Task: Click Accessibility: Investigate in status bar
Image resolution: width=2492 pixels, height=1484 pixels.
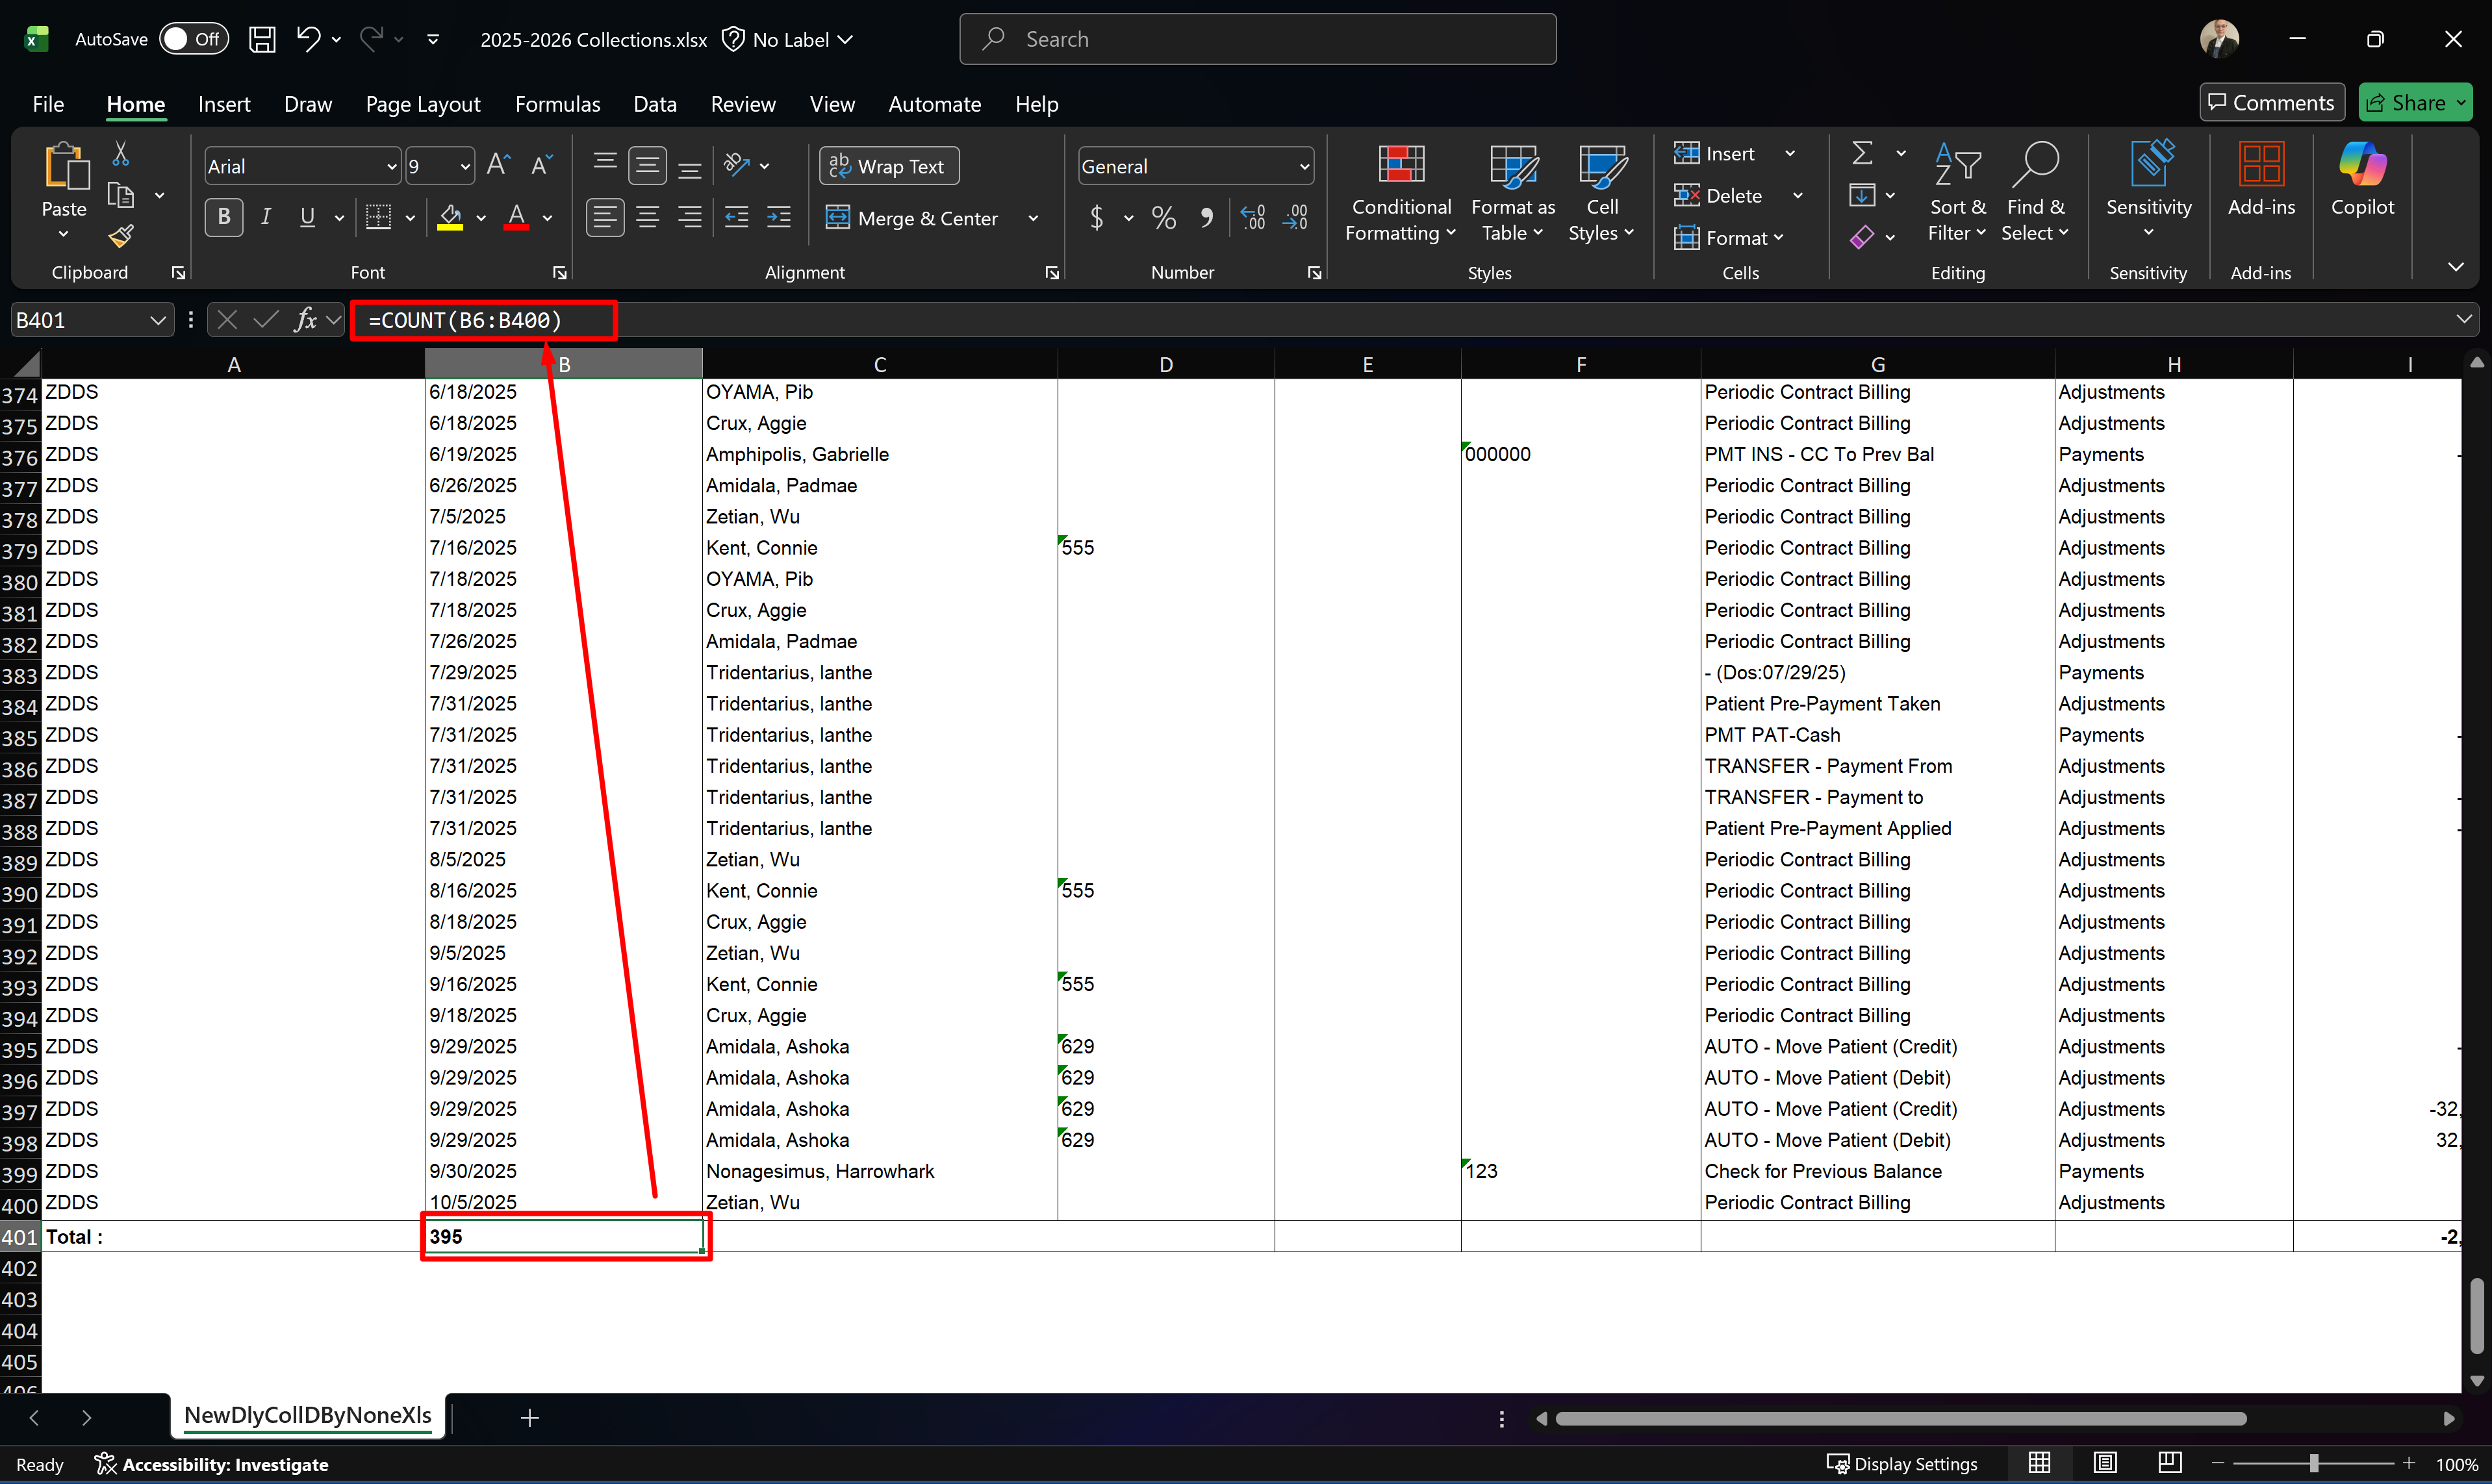Action: [211, 1464]
